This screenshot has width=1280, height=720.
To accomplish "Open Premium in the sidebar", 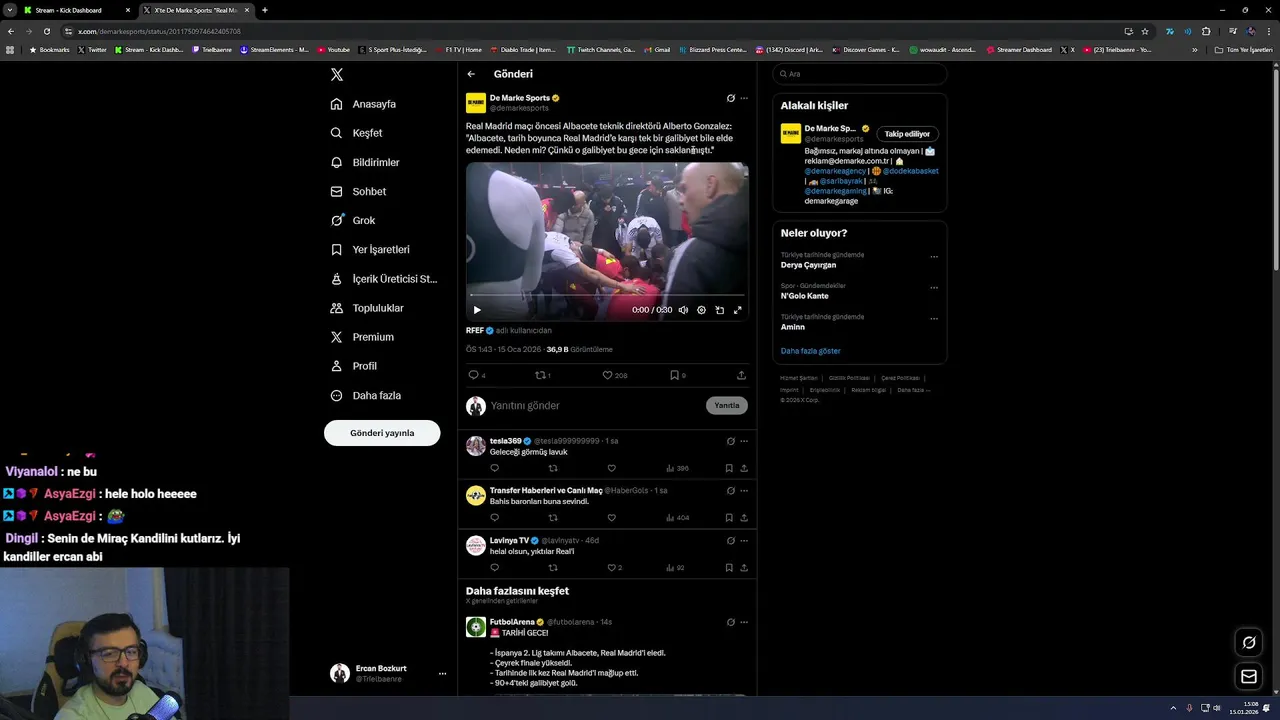I will (x=363, y=337).
